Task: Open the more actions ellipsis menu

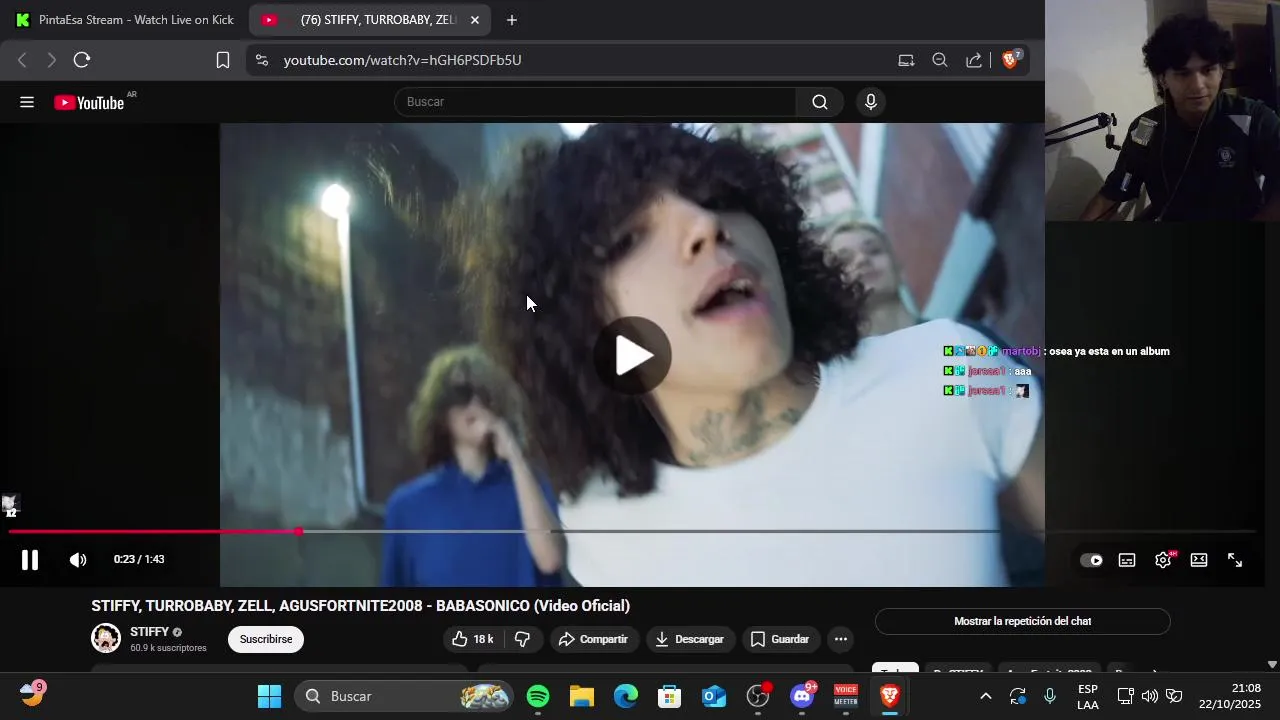Action: (x=841, y=639)
